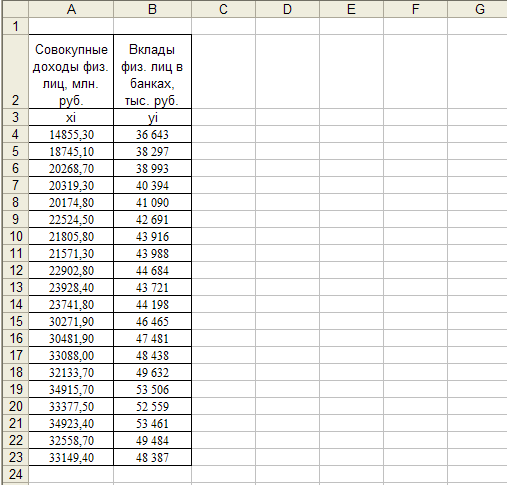Select row header 23

(x=15, y=457)
